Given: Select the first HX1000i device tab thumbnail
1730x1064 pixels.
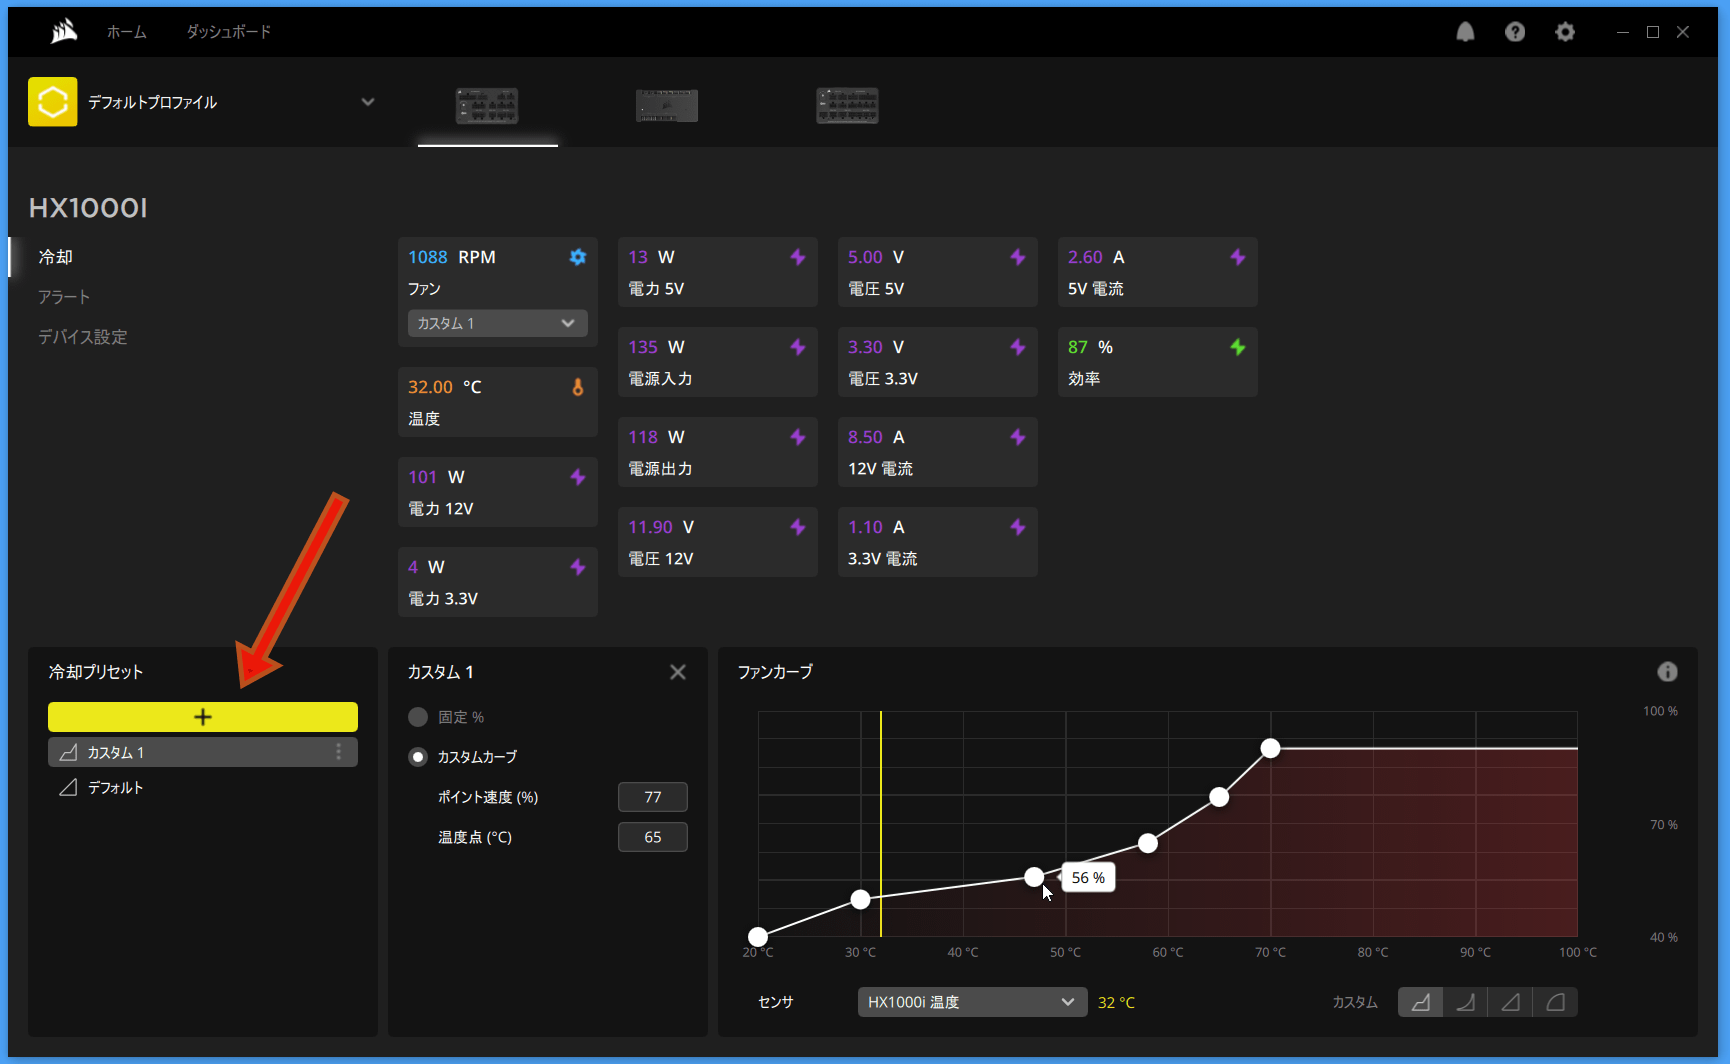Looking at the screenshot, I should click(x=487, y=105).
